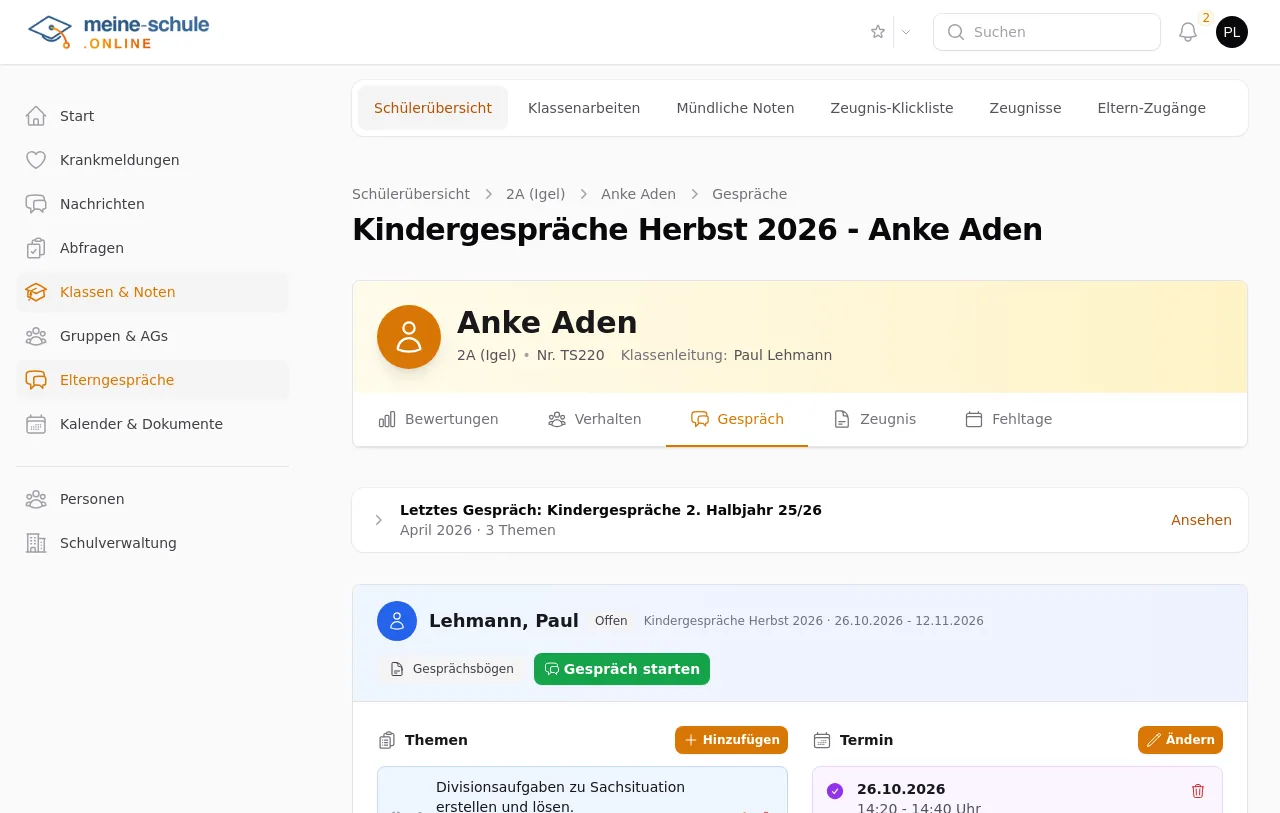
Task: Click Lehmann, Paul's blue avatar icon
Action: point(397,621)
